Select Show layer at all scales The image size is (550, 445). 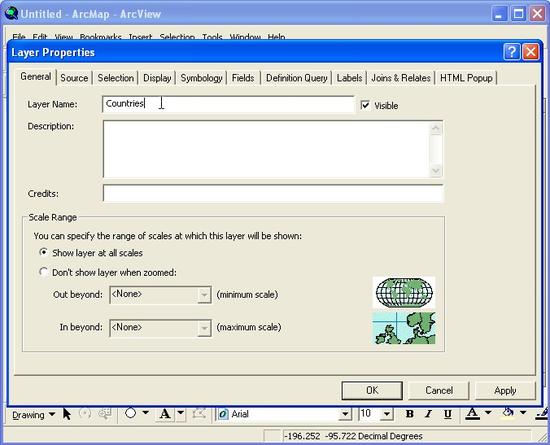(43, 252)
